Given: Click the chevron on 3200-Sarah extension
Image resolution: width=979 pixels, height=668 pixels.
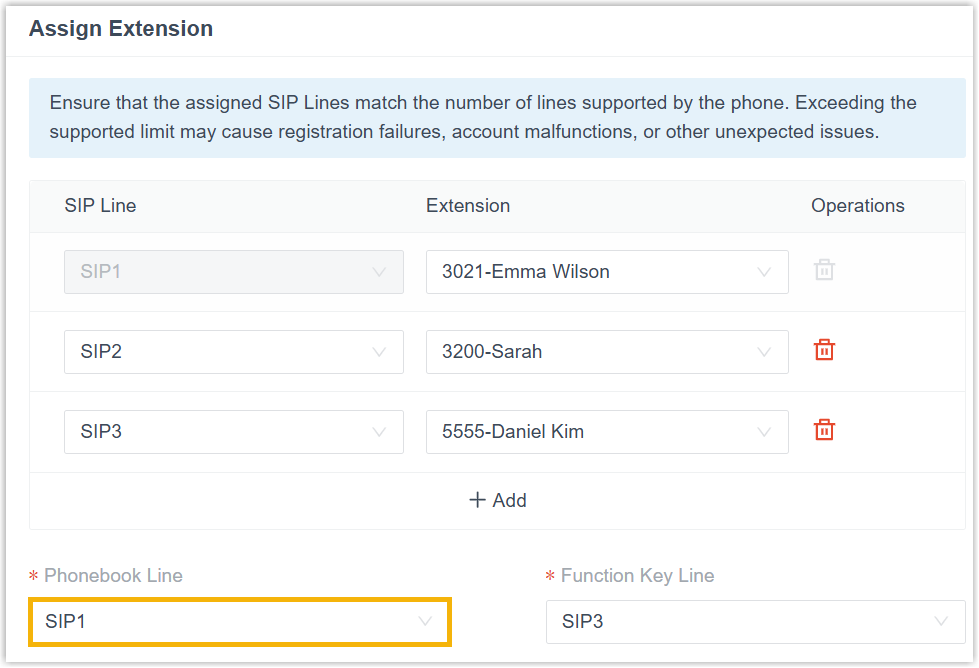Looking at the screenshot, I should (764, 352).
